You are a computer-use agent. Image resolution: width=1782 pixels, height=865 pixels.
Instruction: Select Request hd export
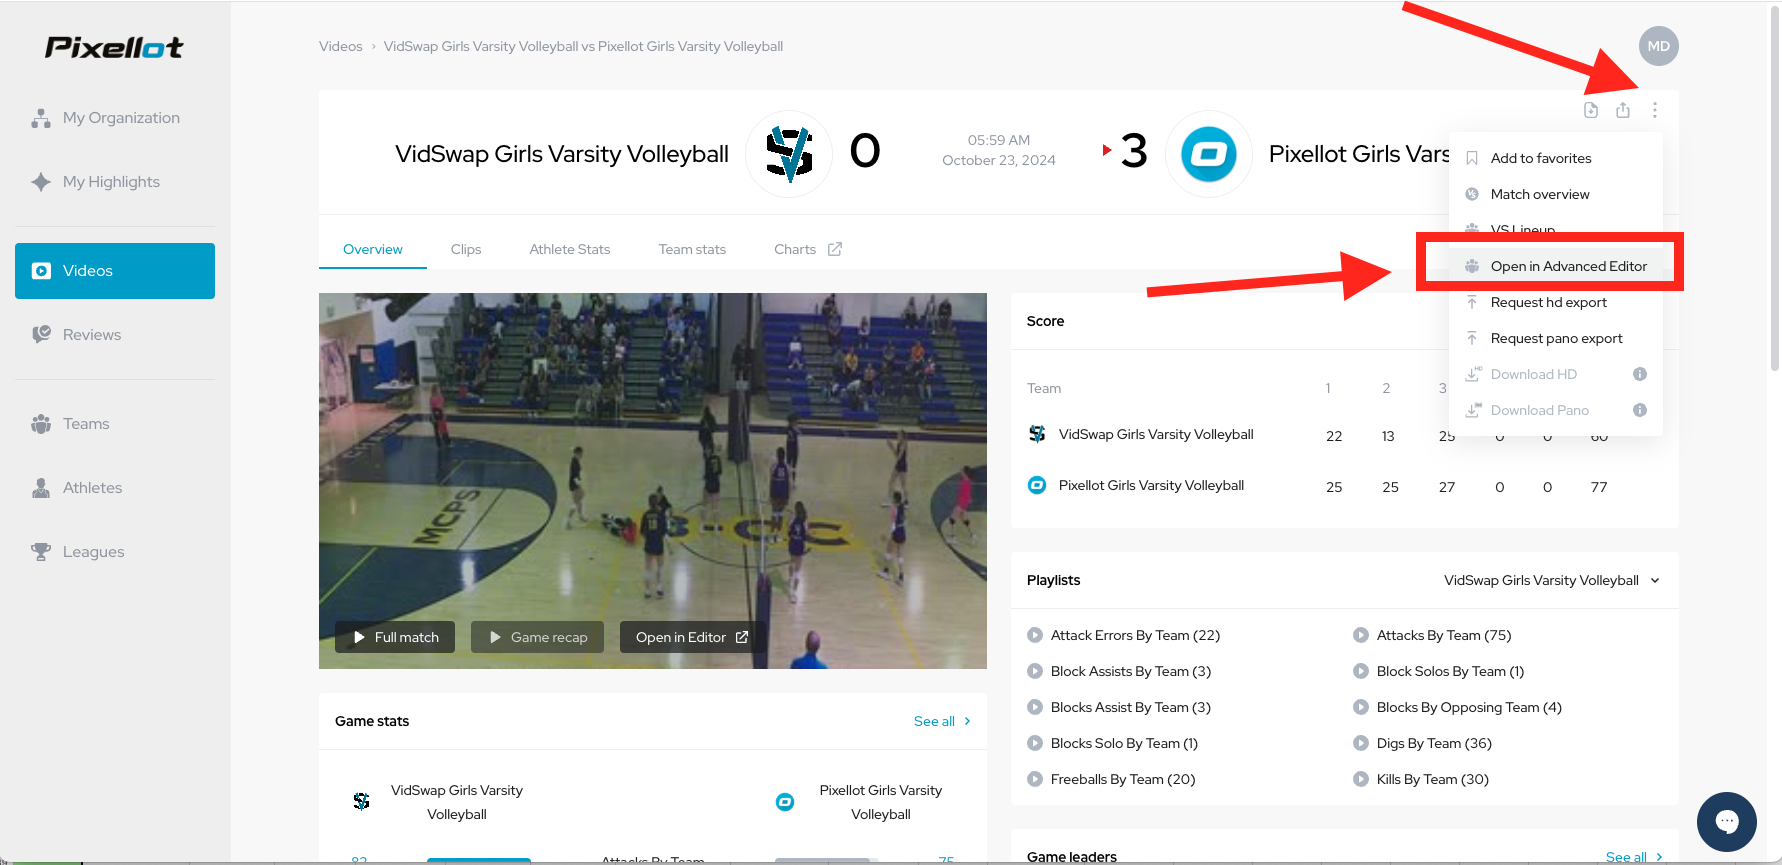(x=1555, y=302)
